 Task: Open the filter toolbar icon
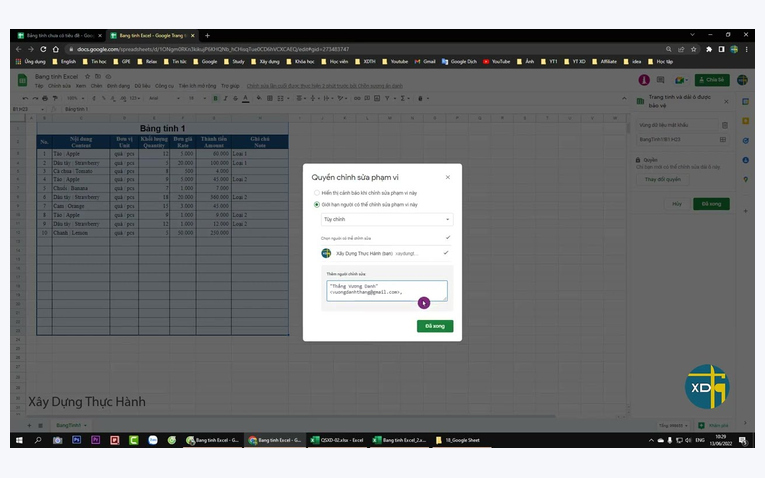click(x=388, y=99)
